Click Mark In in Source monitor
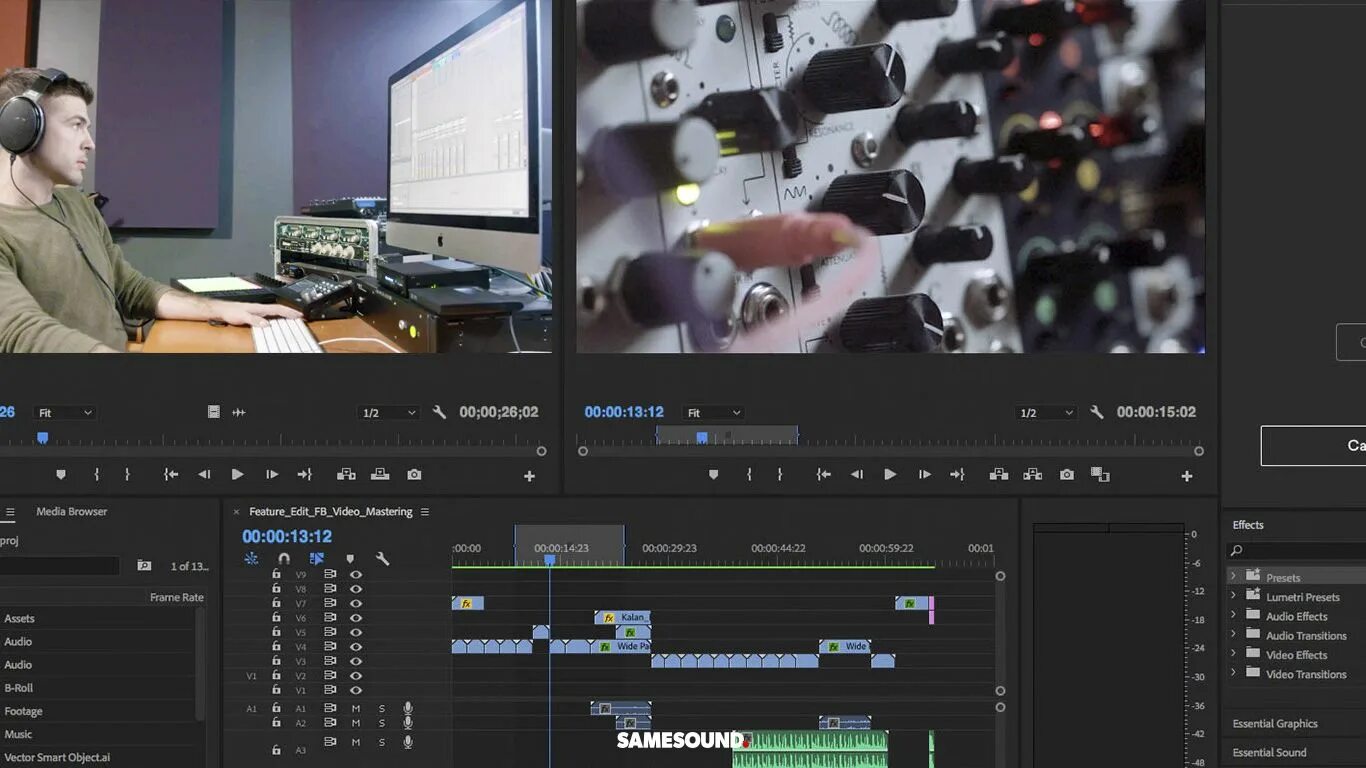This screenshot has width=1366, height=768. [x=97, y=475]
